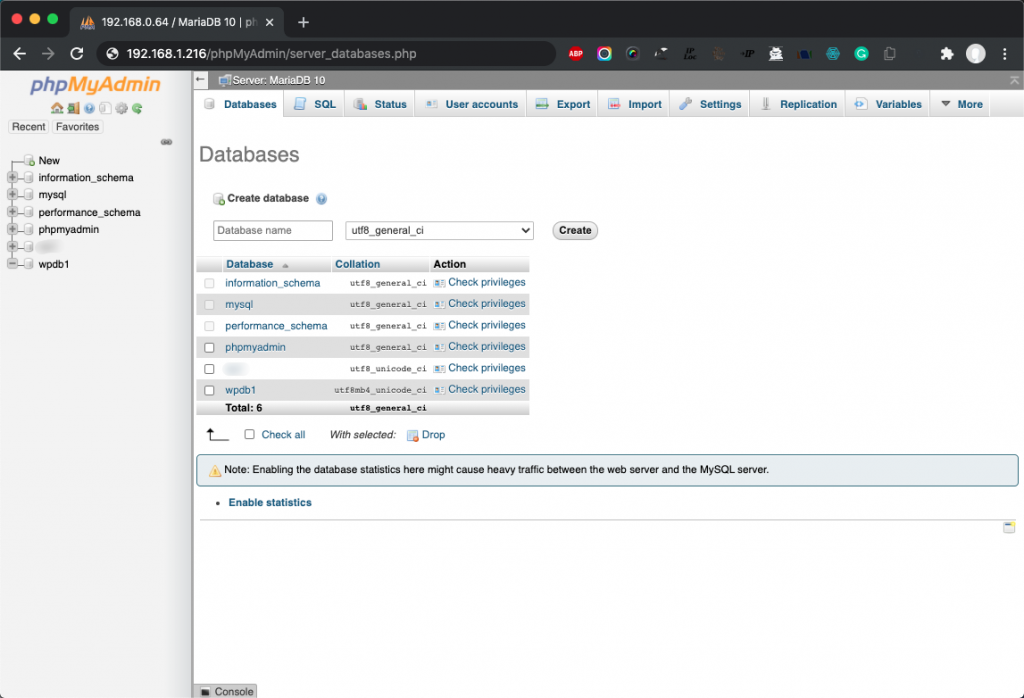Click the Collation column header
This screenshot has width=1024, height=698.
click(x=357, y=264)
